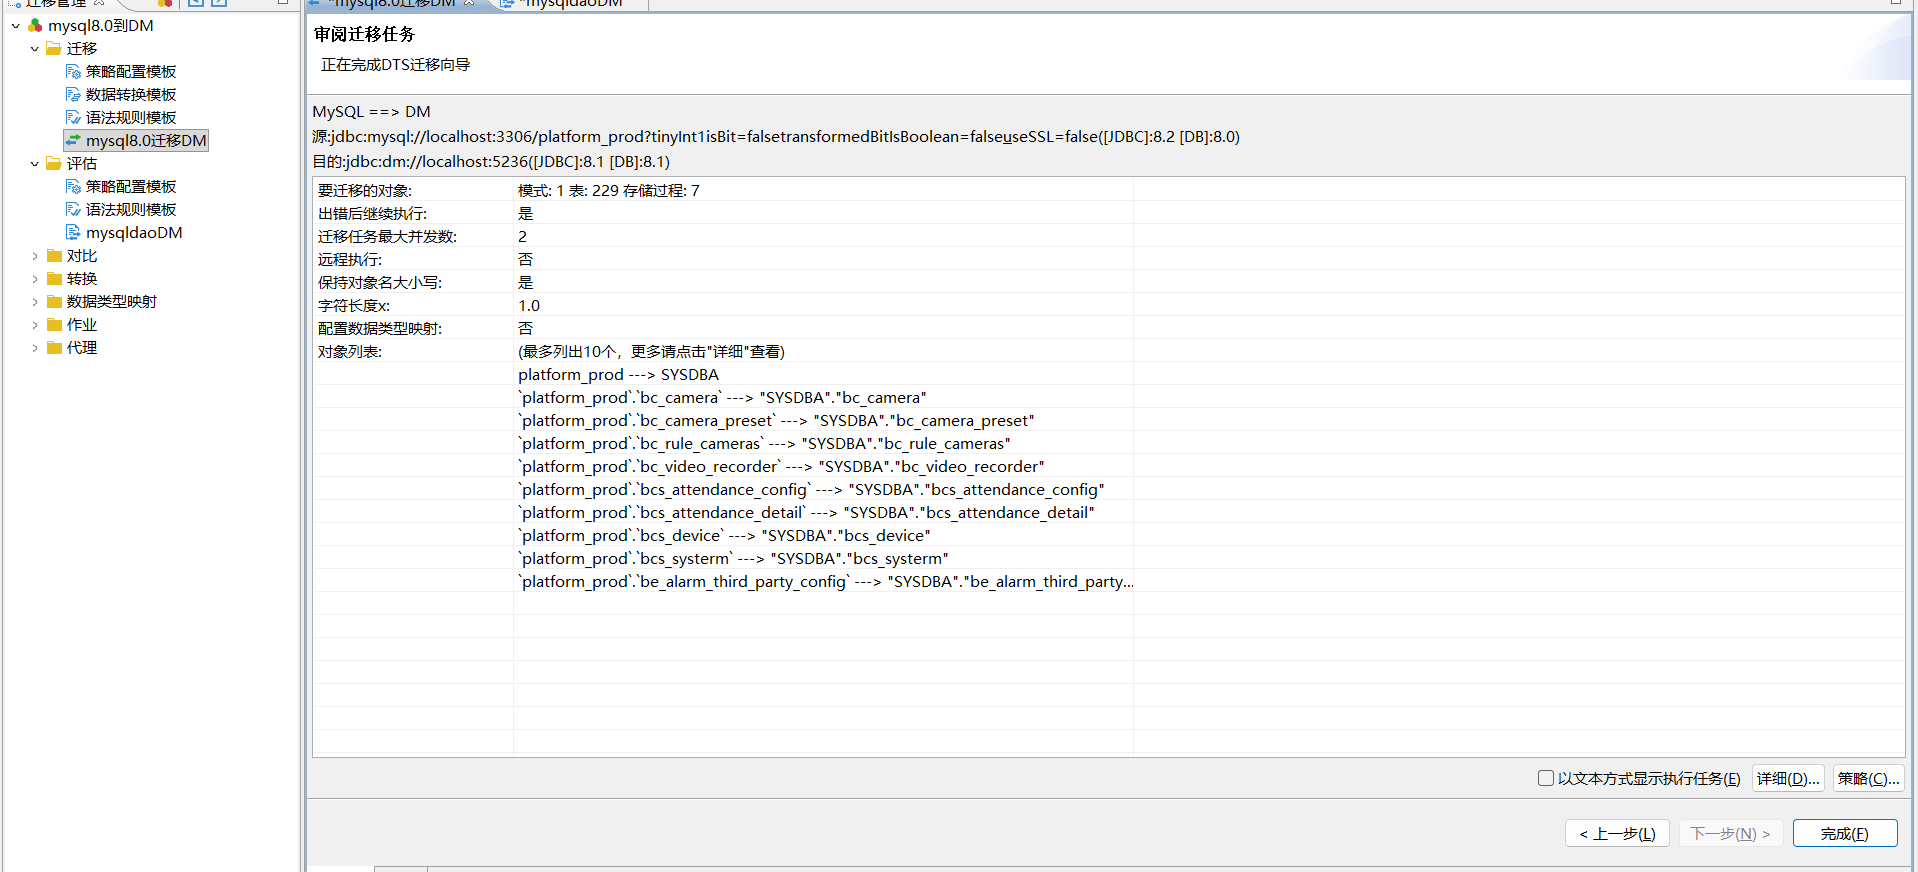
Task: Select 迁移任务最大并发数 value 2
Action: point(522,237)
